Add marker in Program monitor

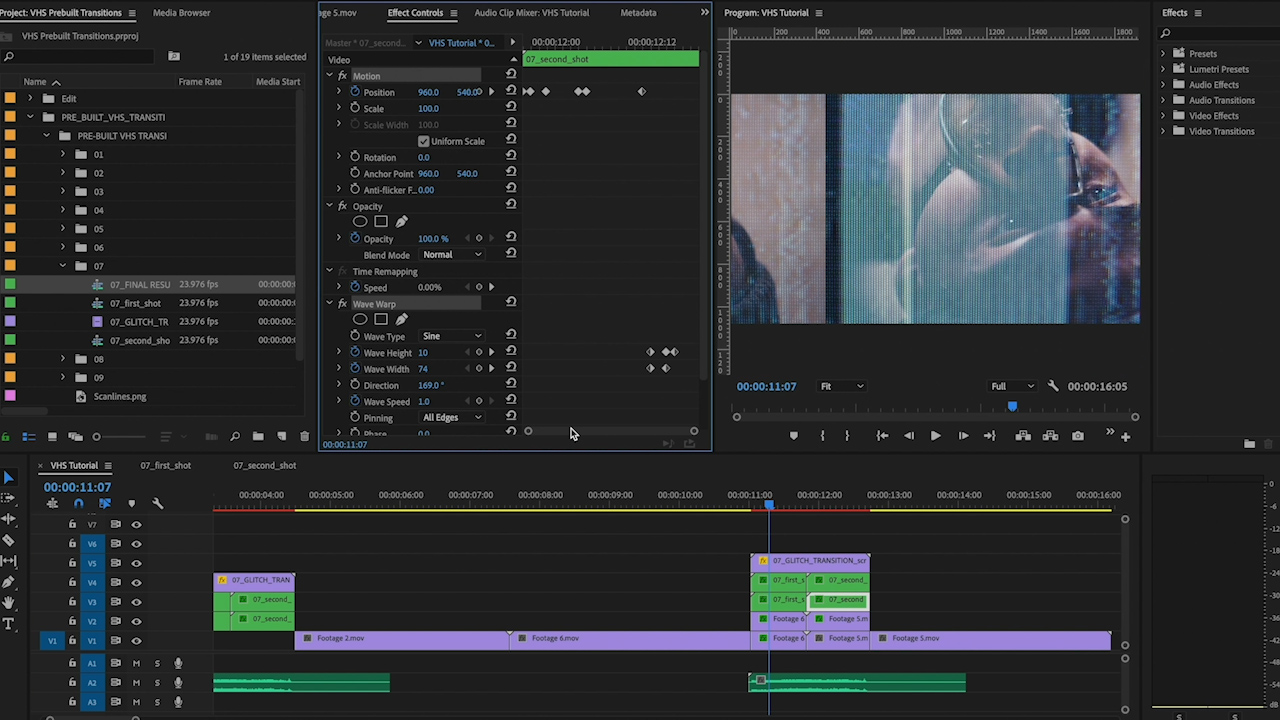coord(794,436)
